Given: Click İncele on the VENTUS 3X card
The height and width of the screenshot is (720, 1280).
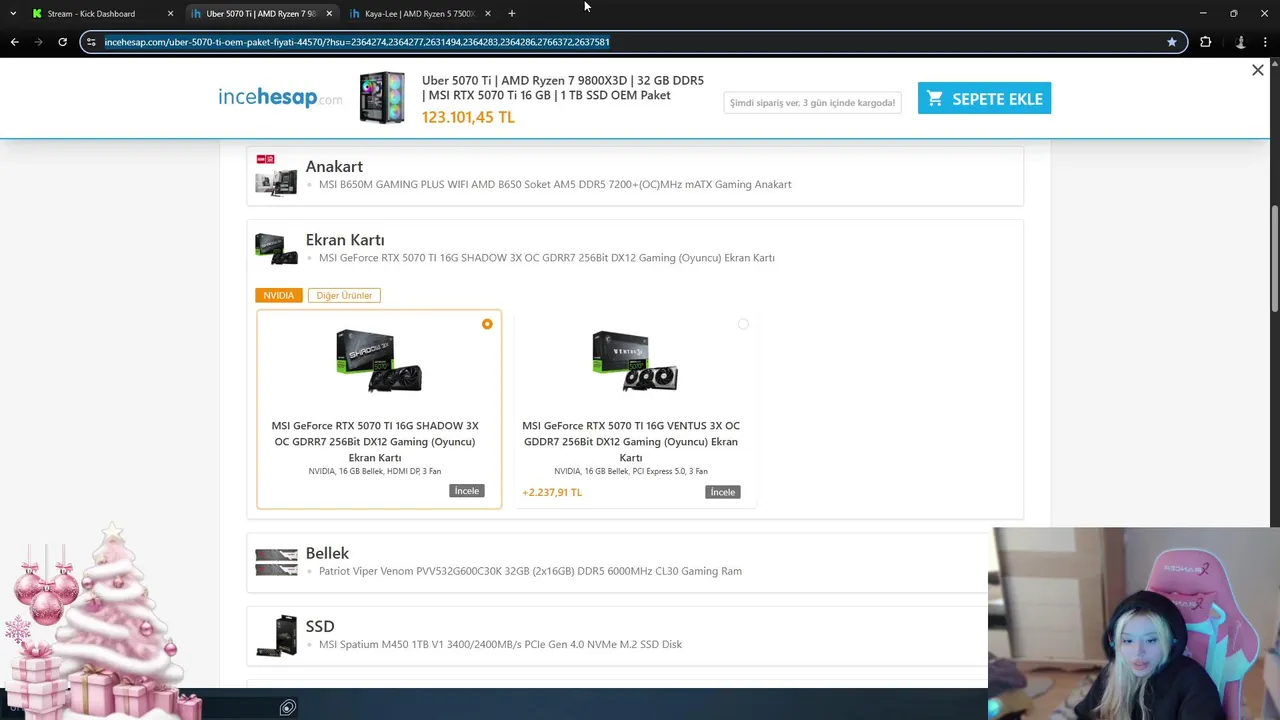Looking at the screenshot, I should (x=723, y=492).
